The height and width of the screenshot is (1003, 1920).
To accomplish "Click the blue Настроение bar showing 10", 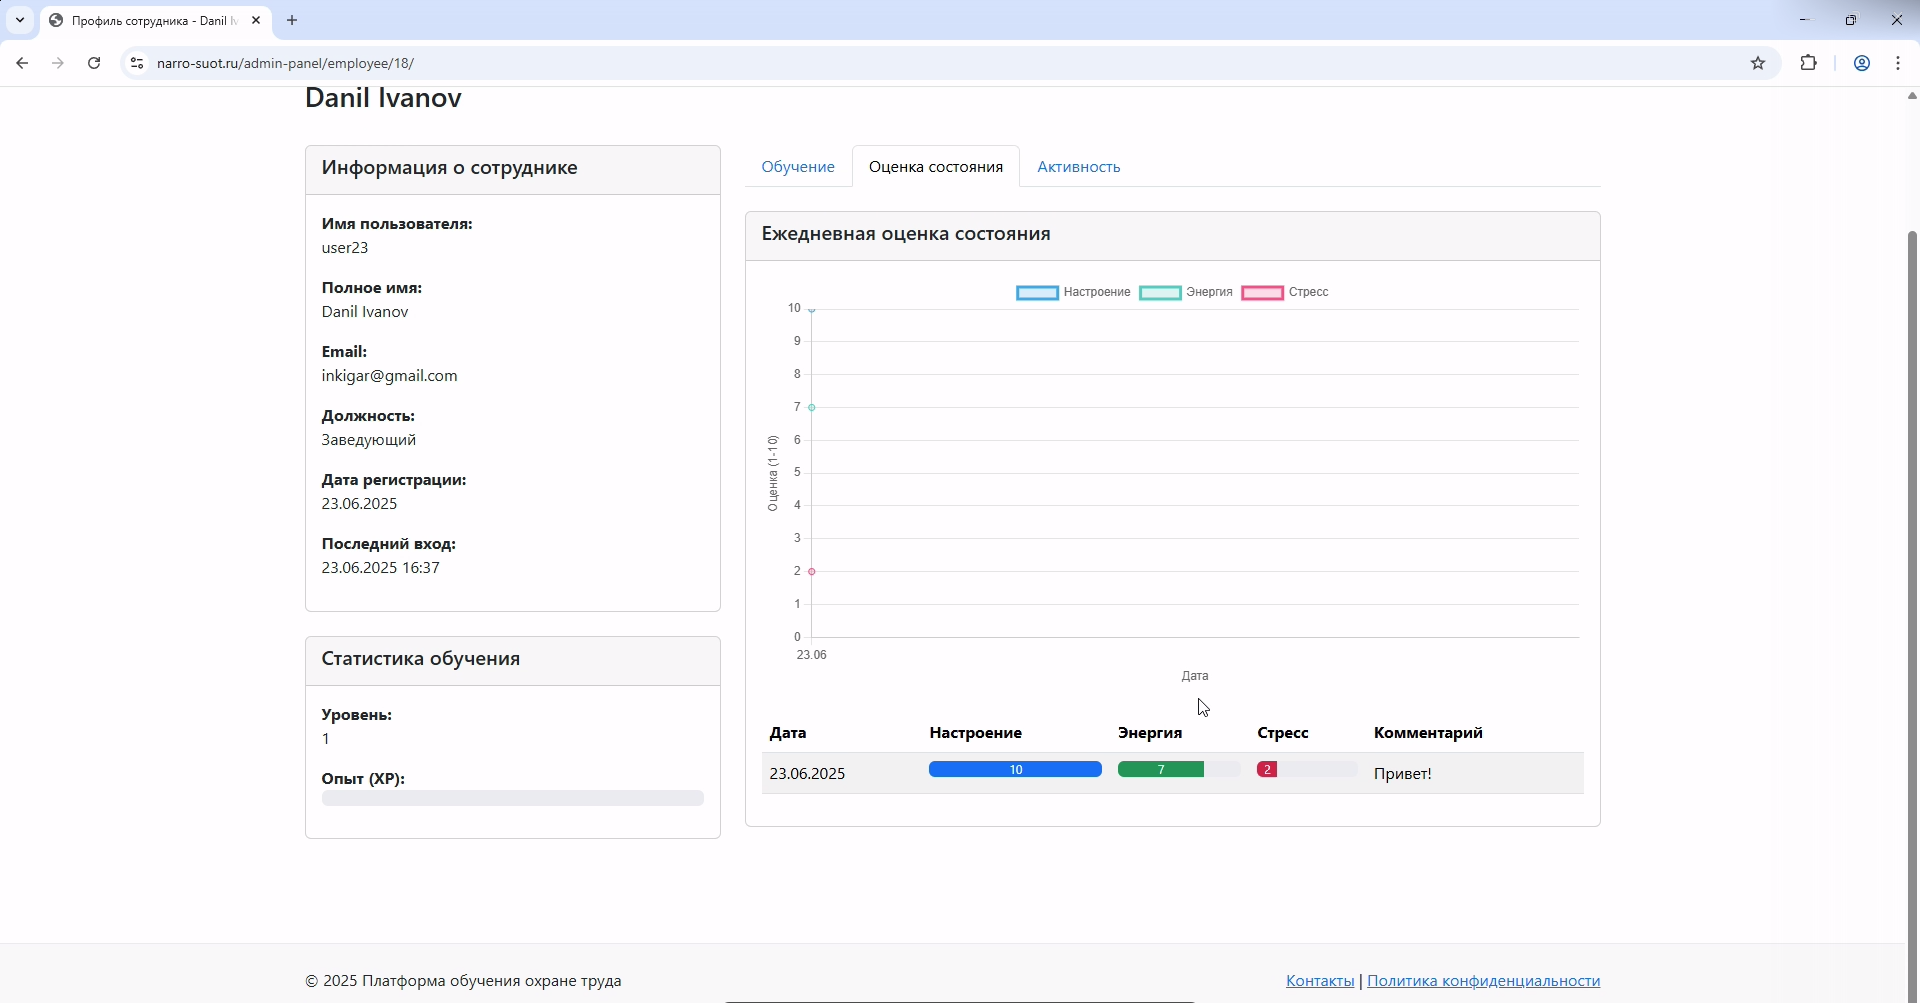I will [x=1015, y=770].
